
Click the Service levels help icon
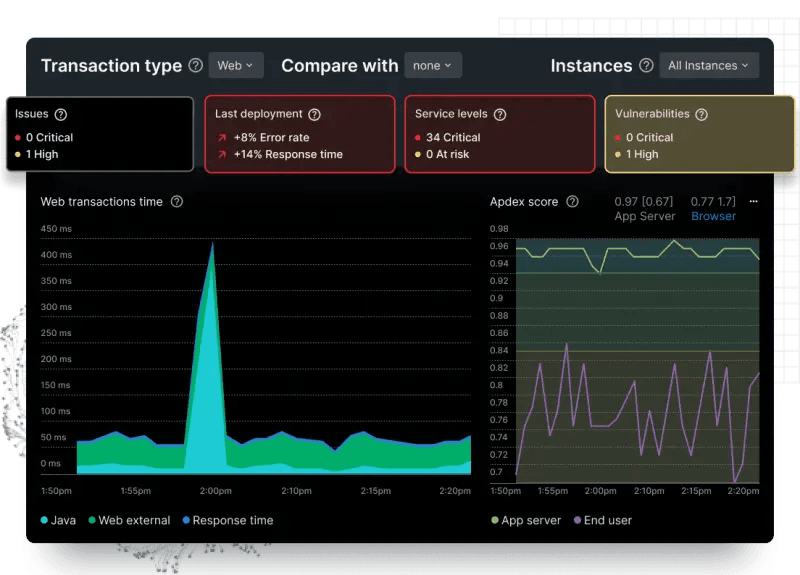[x=500, y=114]
